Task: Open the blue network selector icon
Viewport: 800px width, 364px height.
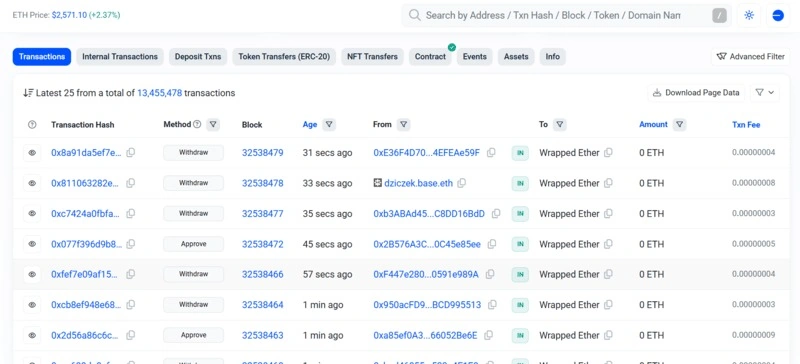Action: coord(778,15)
